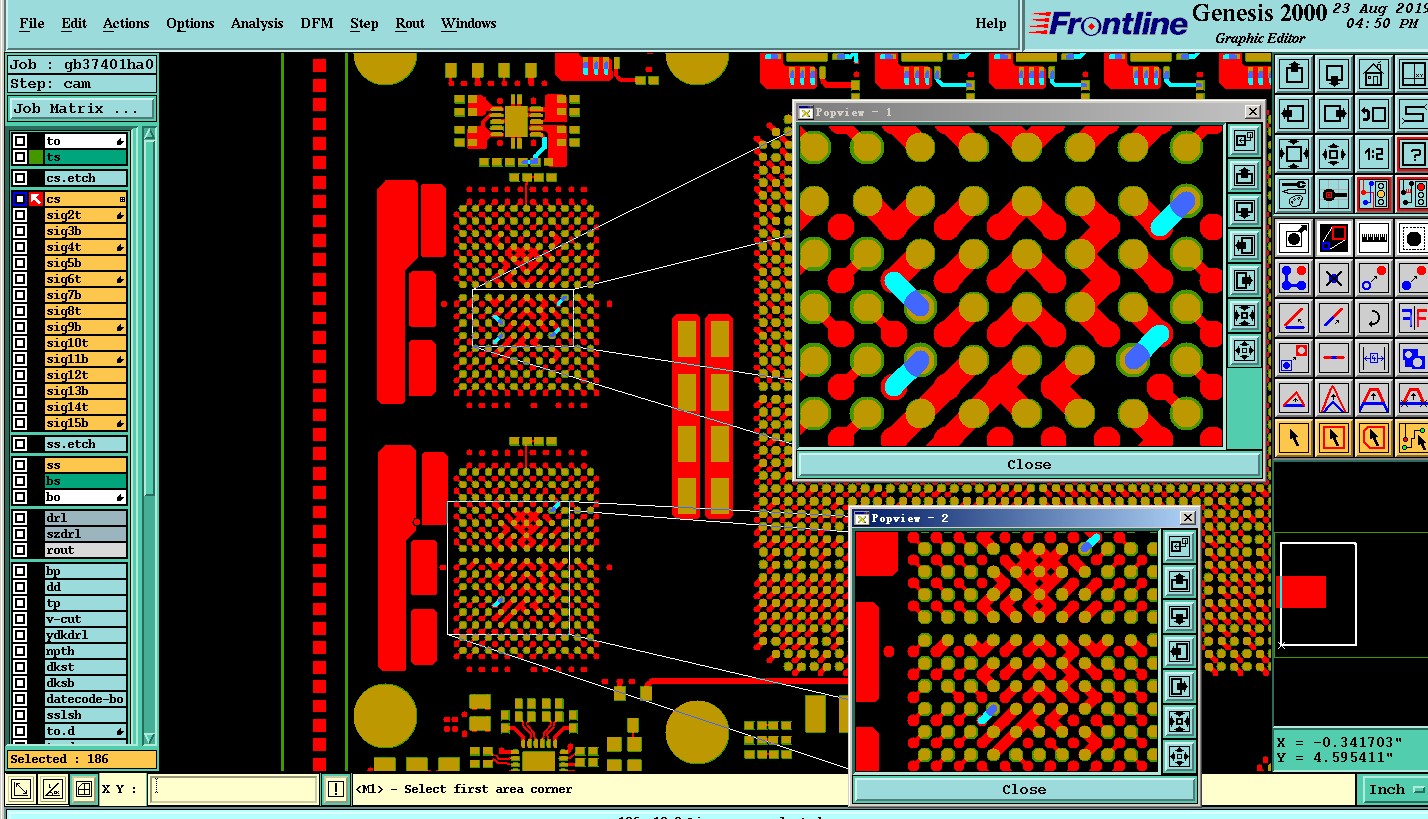Click the green color swatch beside ts layer
This screenshot has height=819, width=1428.
click(x=36, y=157)
